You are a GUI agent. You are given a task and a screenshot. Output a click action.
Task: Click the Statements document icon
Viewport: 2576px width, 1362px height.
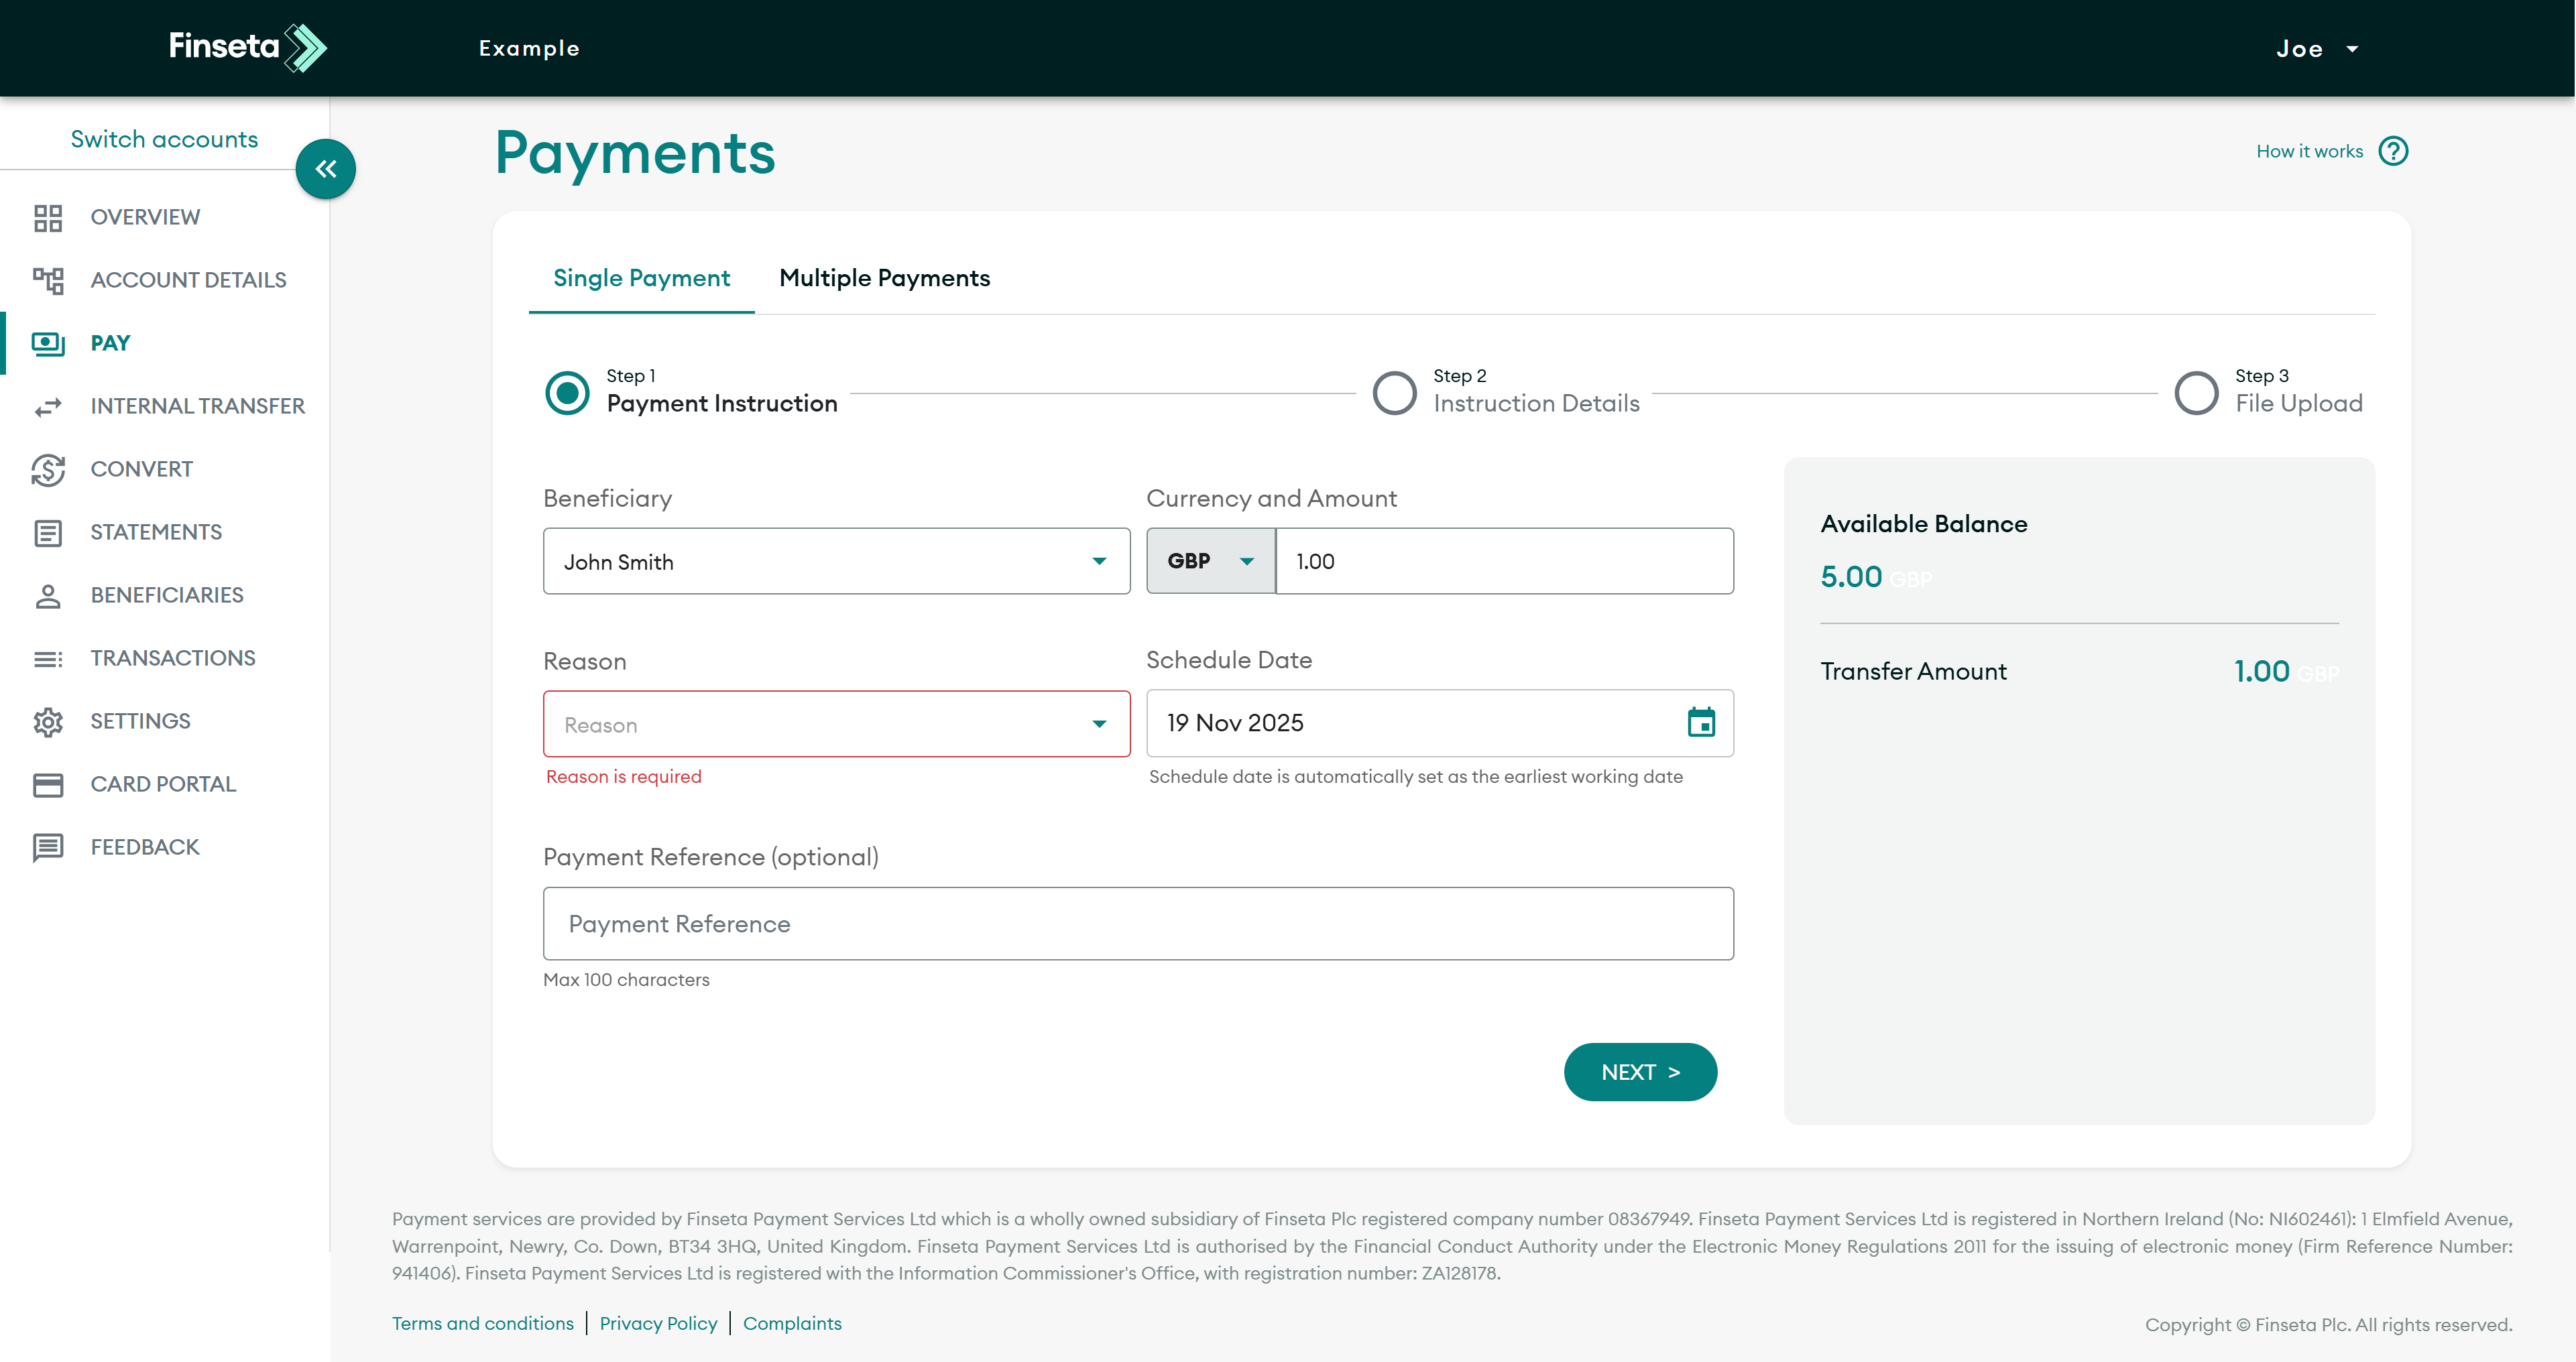[48, 532]
